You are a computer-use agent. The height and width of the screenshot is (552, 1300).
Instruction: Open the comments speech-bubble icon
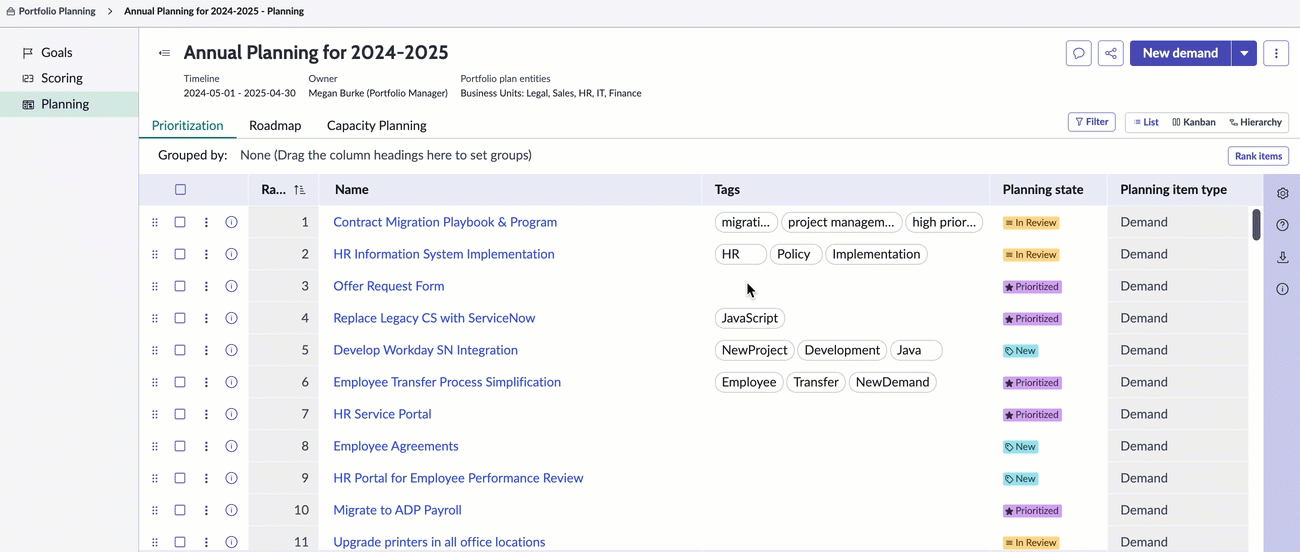tap(1079, 53)
